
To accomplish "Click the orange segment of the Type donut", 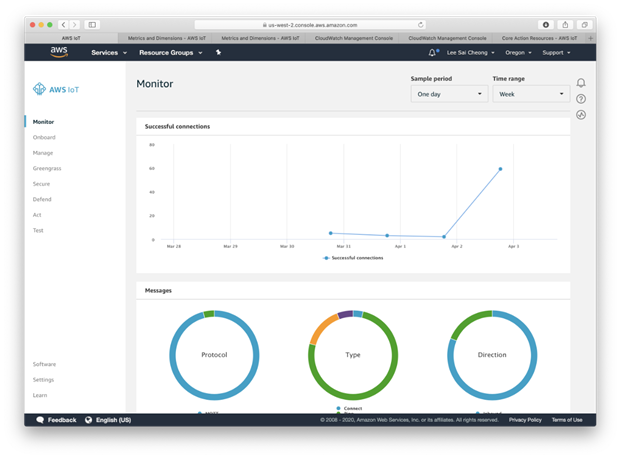I will pos(323,328).
